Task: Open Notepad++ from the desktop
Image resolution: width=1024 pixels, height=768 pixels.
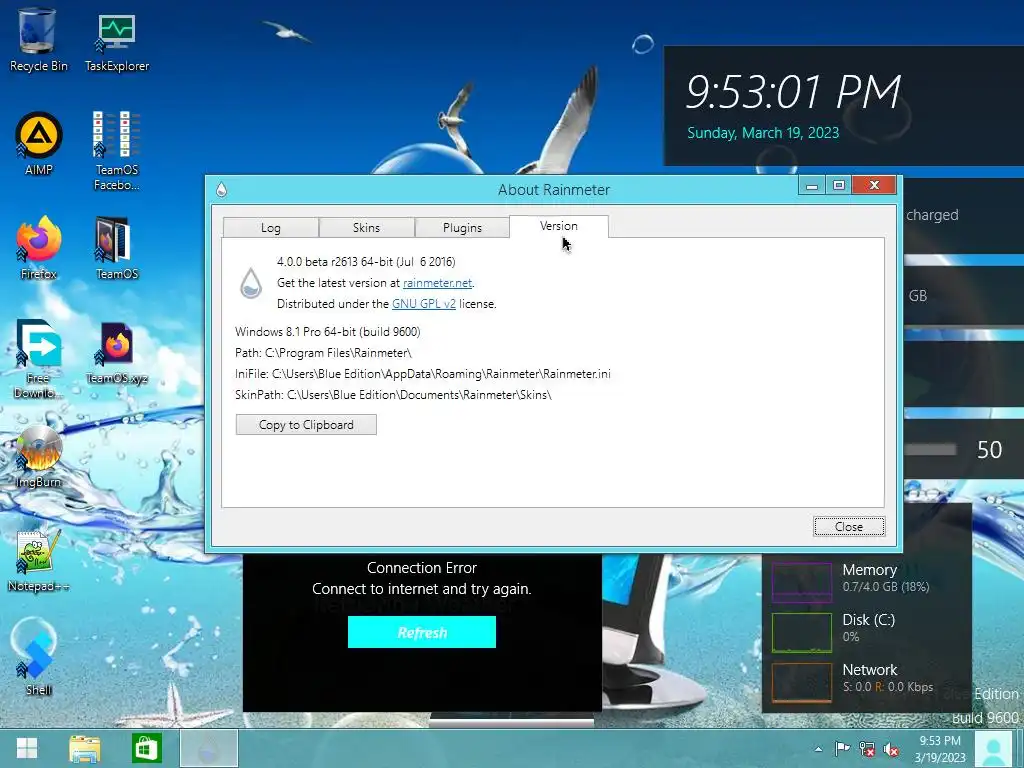Action: click(x=39, y=562)
